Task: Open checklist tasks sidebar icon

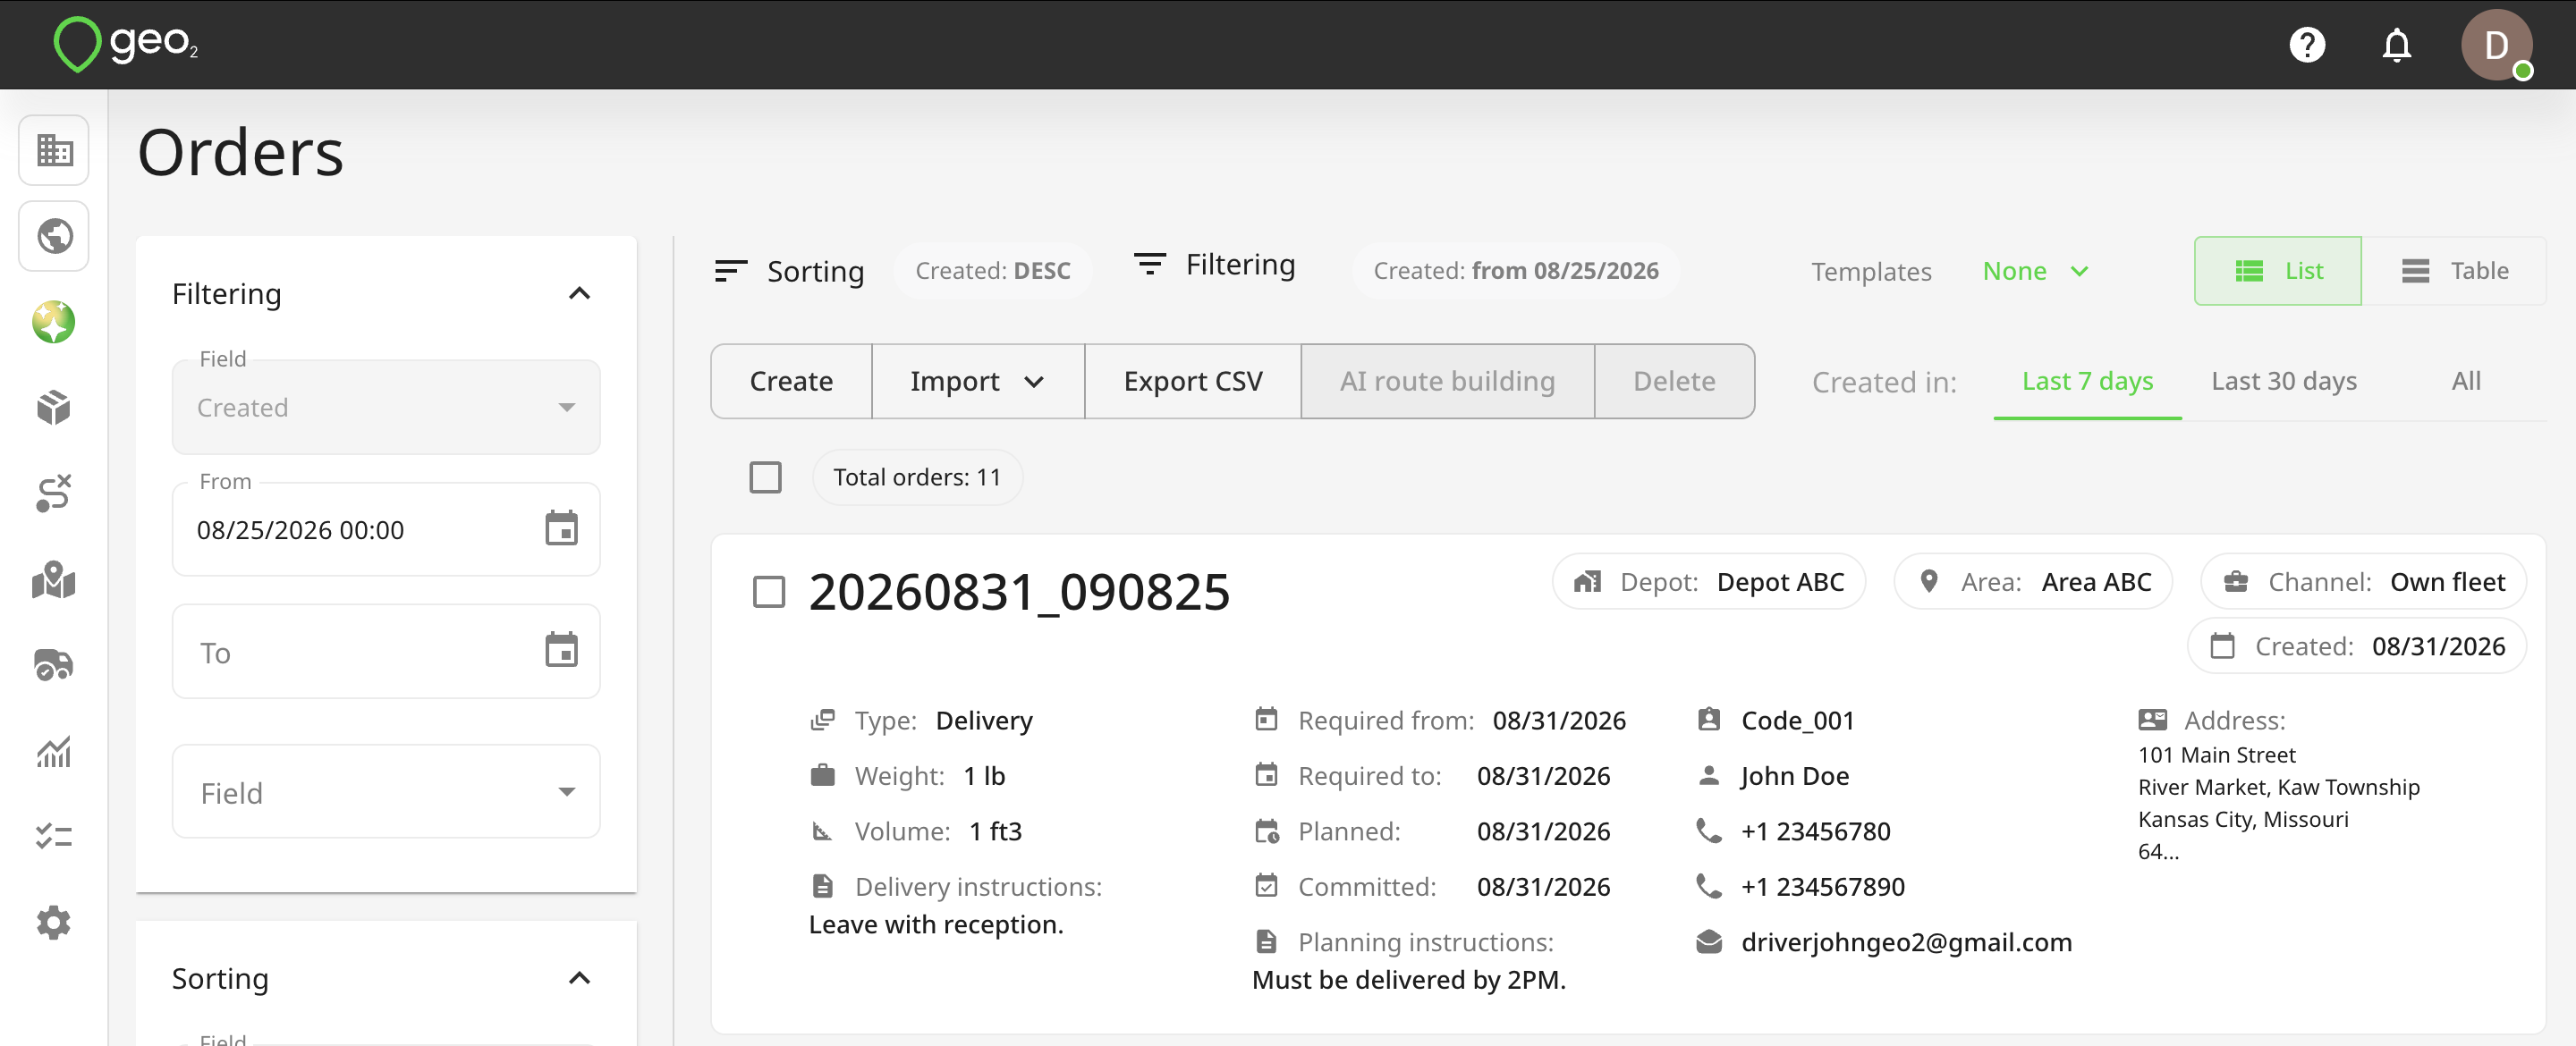Action: click(54, 836)
